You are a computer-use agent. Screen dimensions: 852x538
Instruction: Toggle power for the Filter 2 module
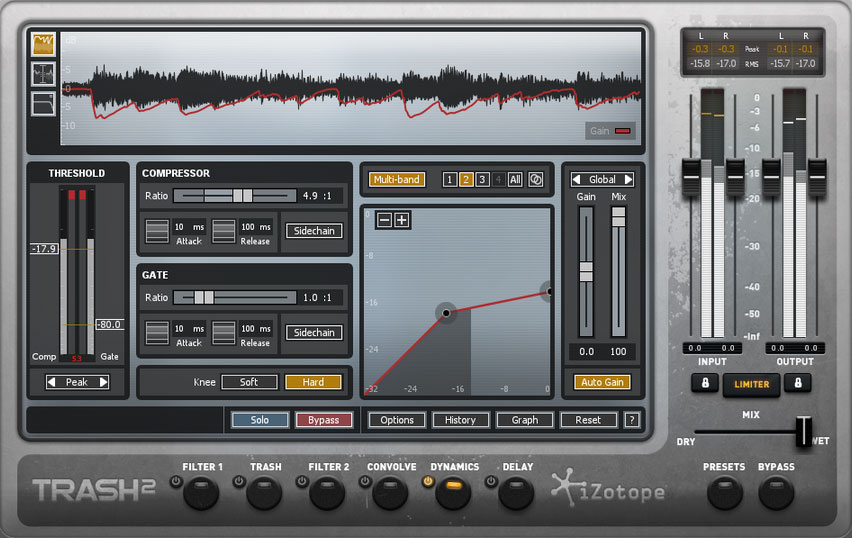click(x=302, y=481)
